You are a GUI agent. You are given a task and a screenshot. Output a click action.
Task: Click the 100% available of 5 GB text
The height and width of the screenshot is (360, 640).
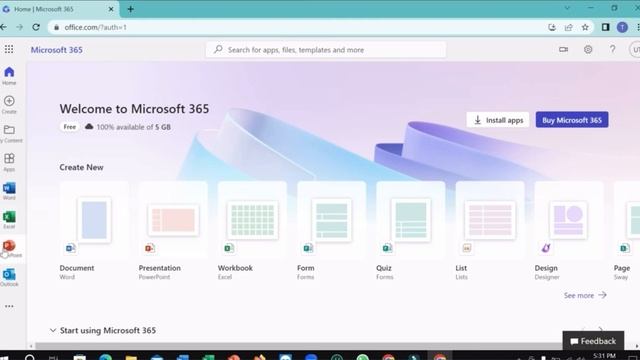133,127
